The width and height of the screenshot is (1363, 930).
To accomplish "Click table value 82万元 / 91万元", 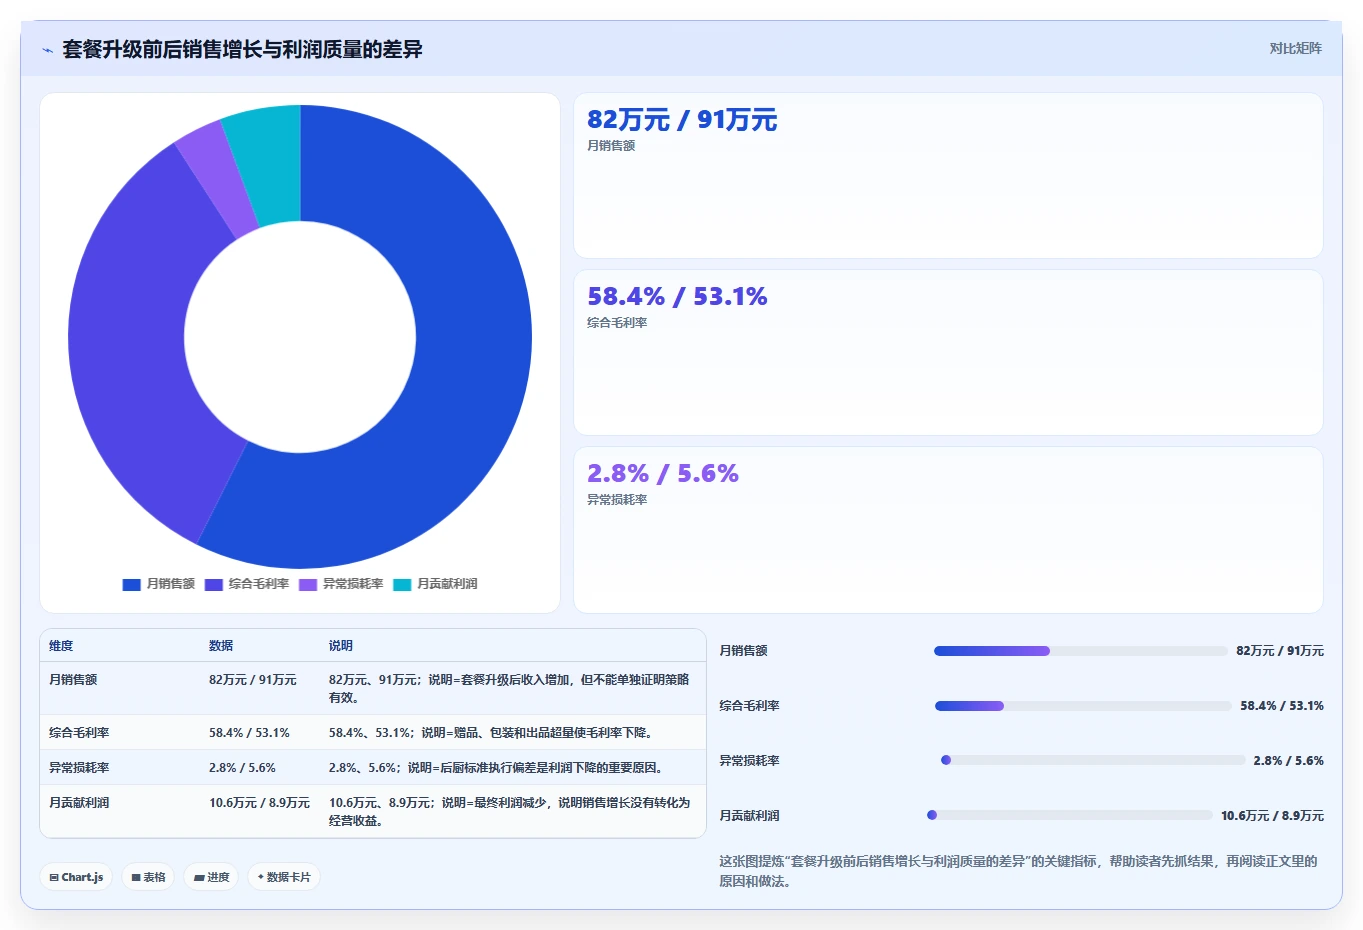I will coord(253,680).
